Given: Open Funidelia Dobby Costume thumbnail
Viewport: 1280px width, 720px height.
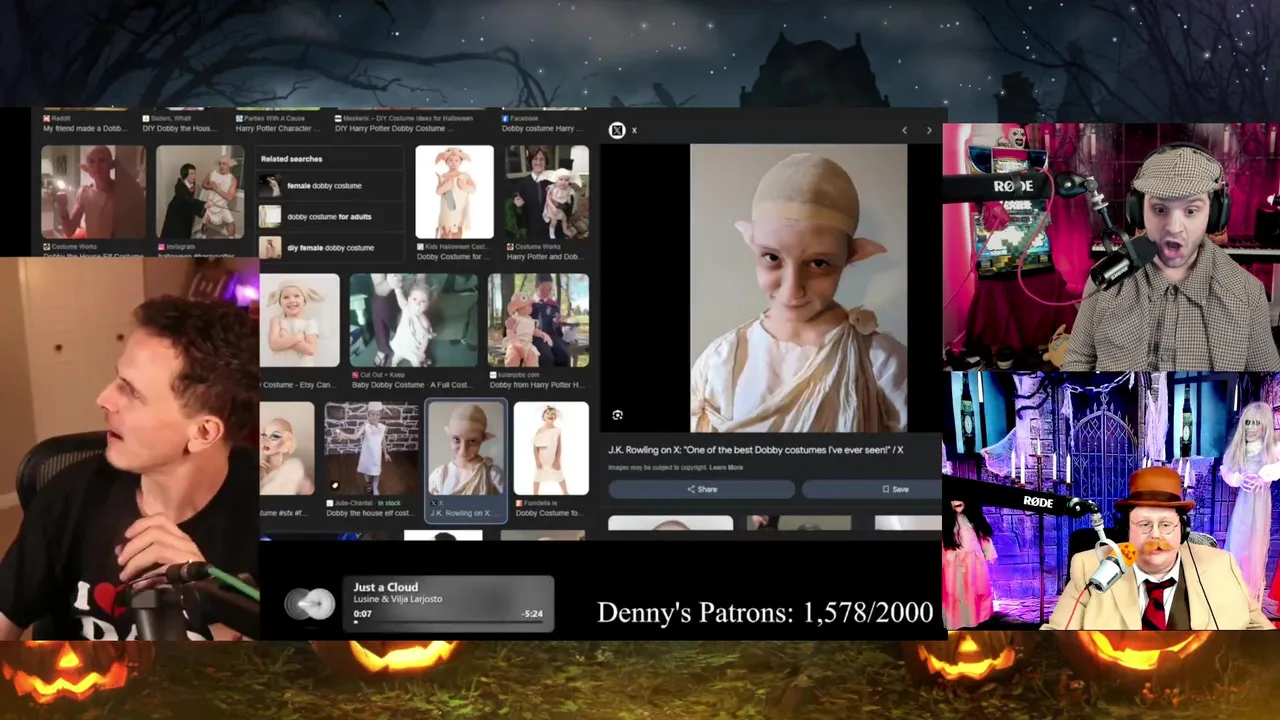Looking at the screenshot, I should (551, 449).
